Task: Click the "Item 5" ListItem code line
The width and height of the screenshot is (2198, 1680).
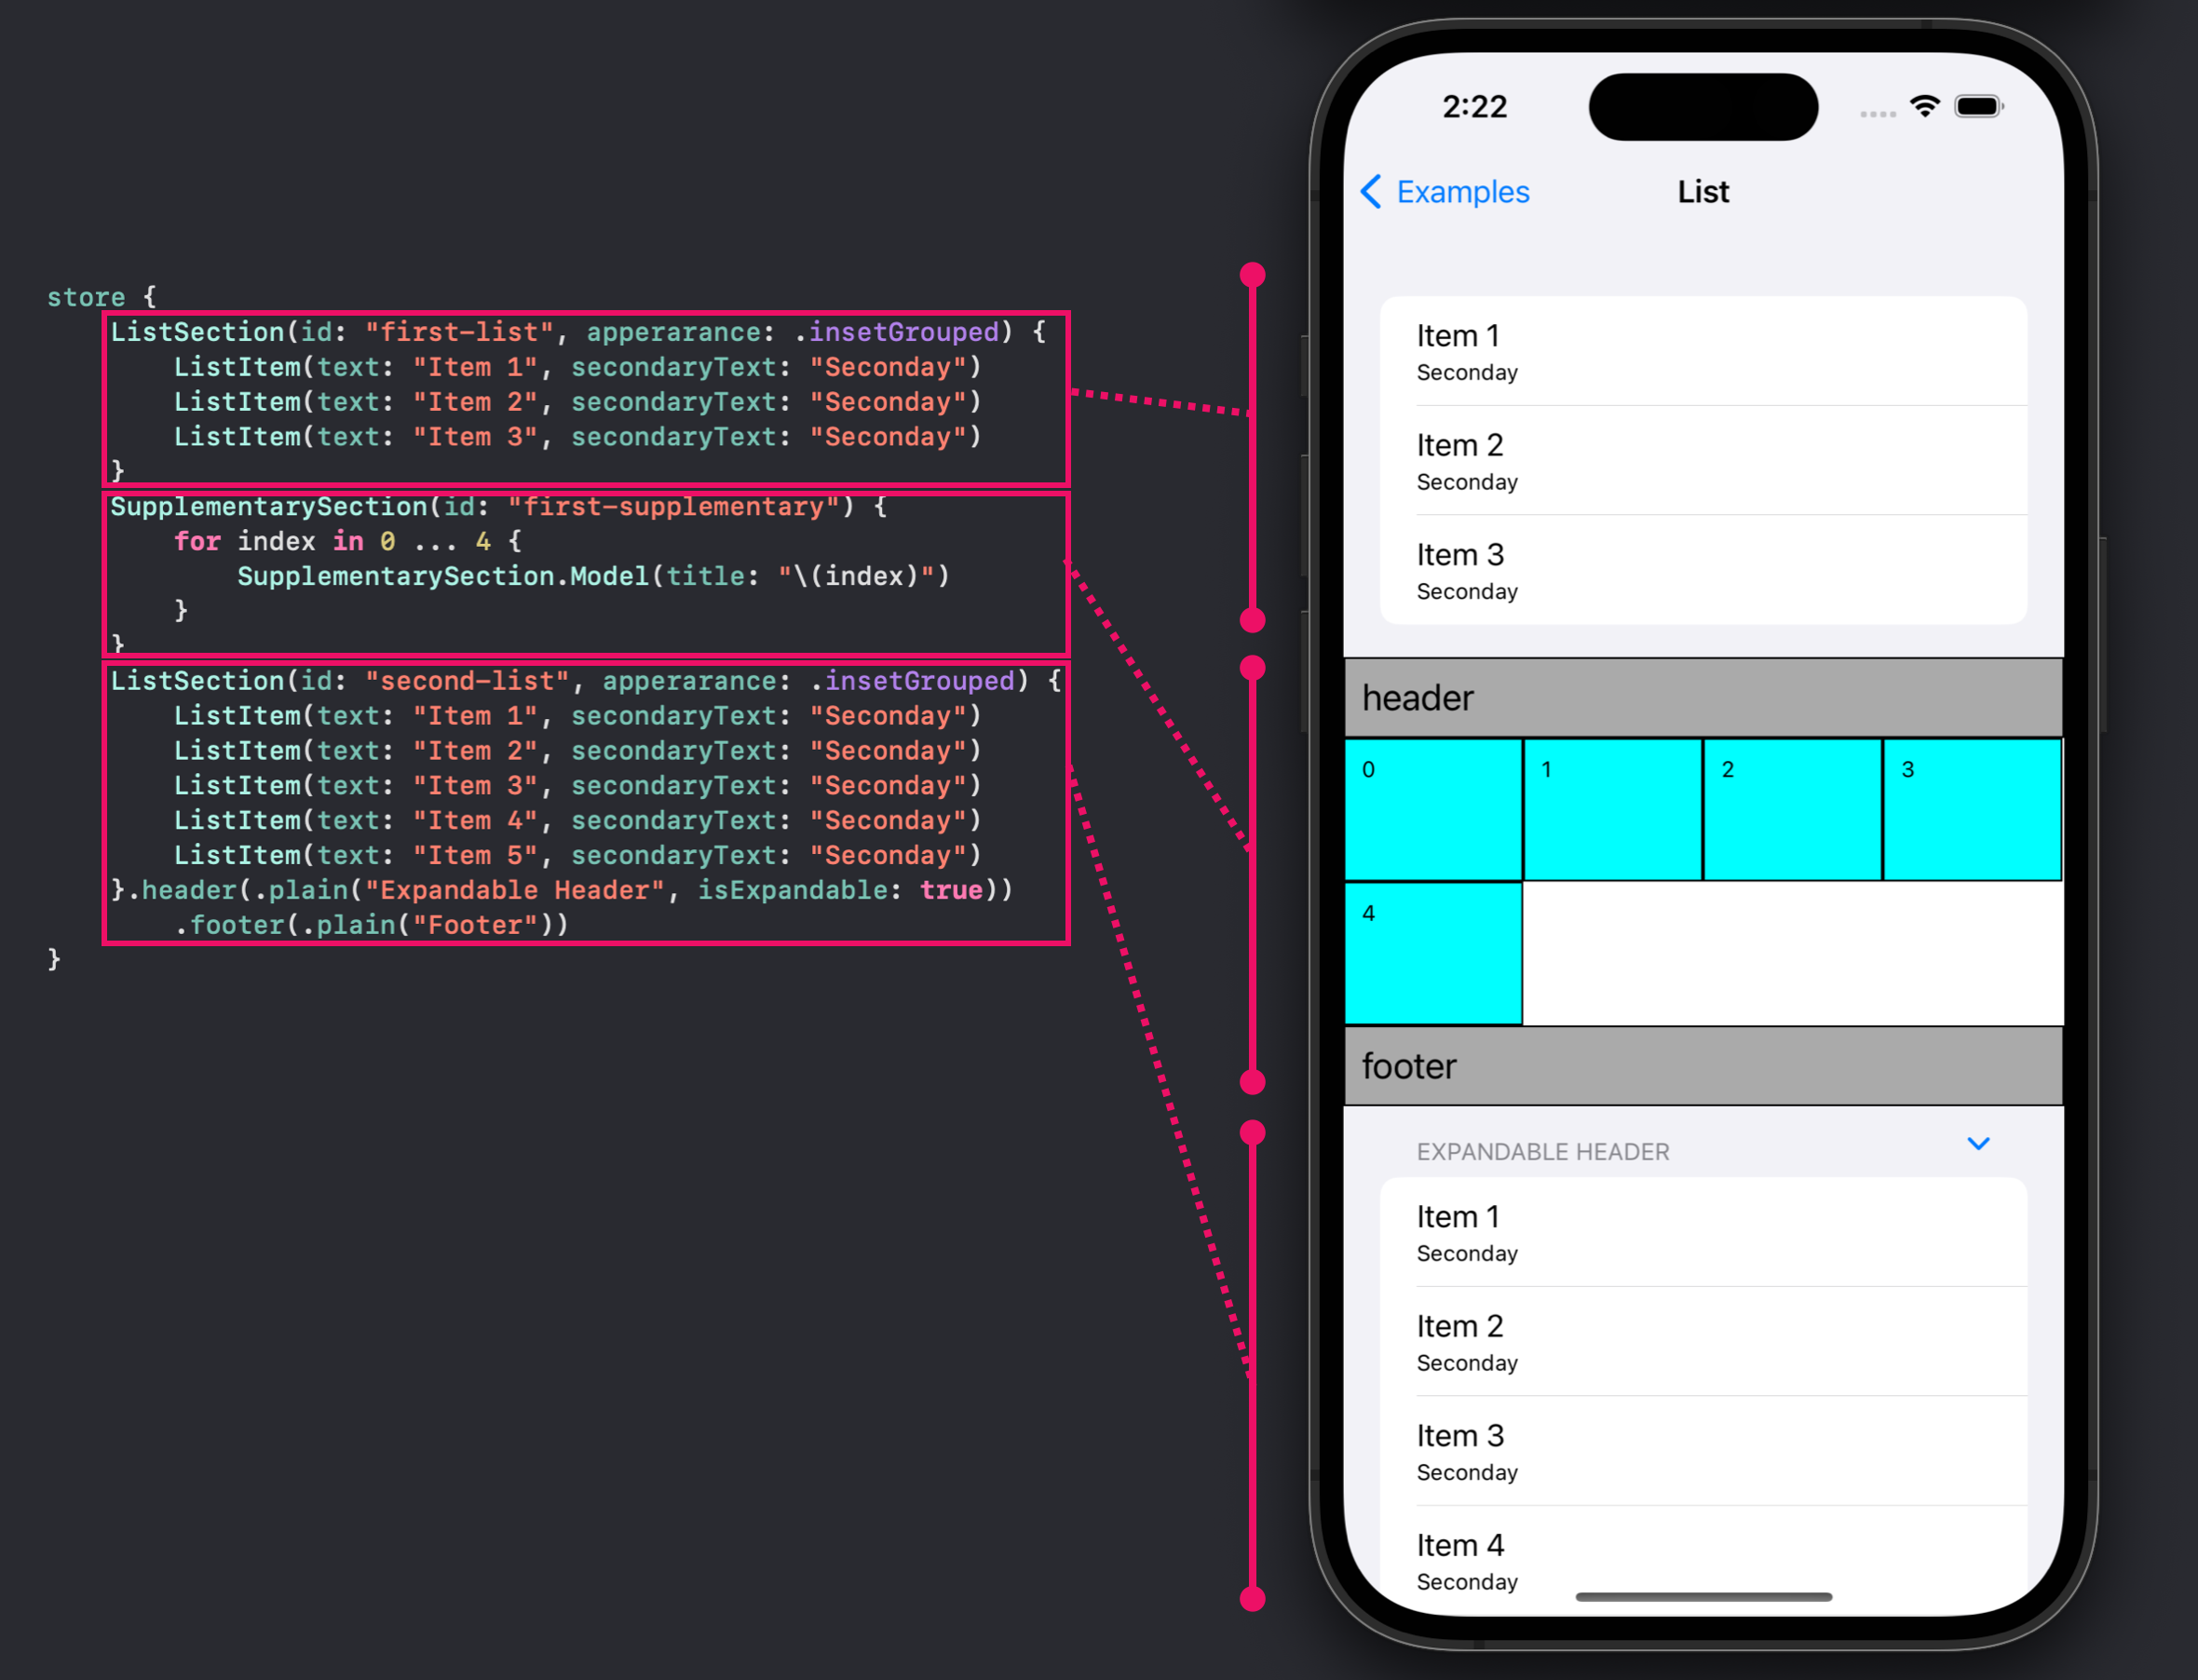Action: pyautogui.click(x=577, y=855)
